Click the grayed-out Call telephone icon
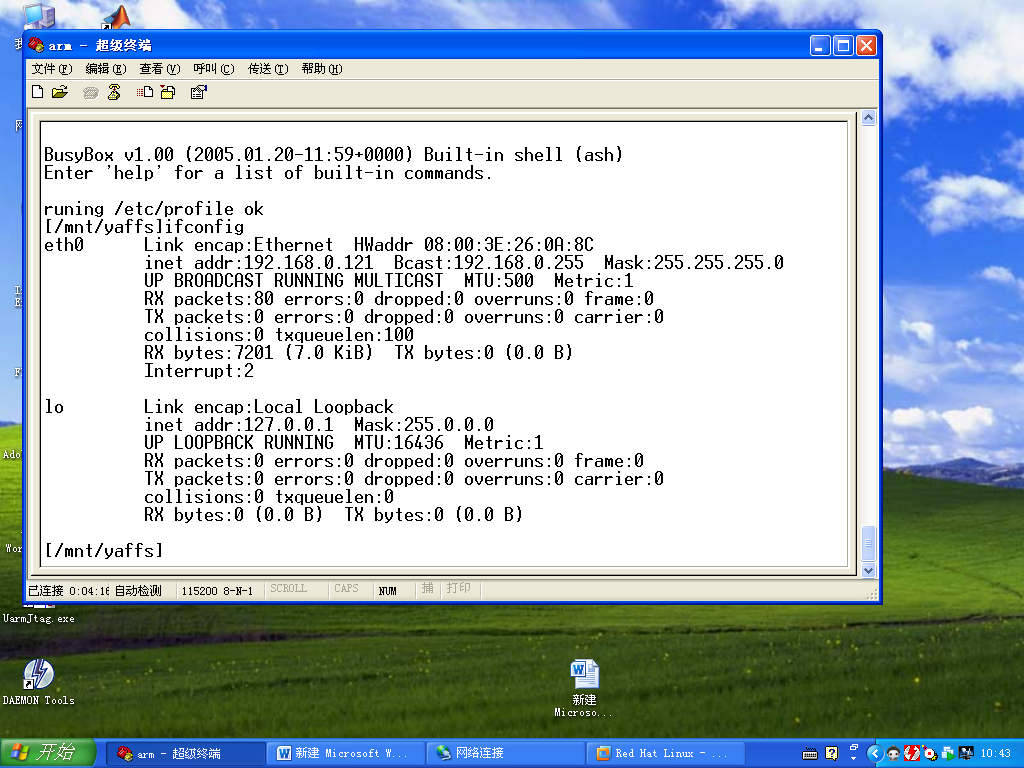1024x768 pixels. (x=91, y=93)
